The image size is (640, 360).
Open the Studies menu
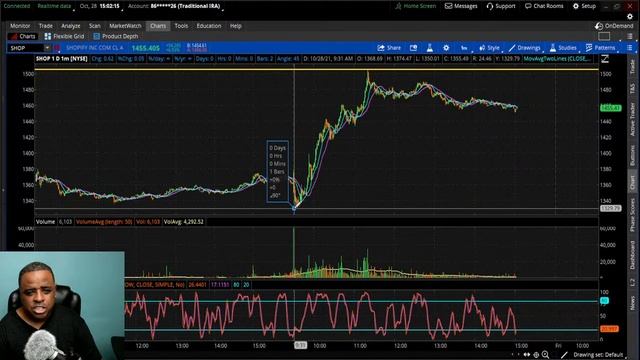[x=563, y=48]
